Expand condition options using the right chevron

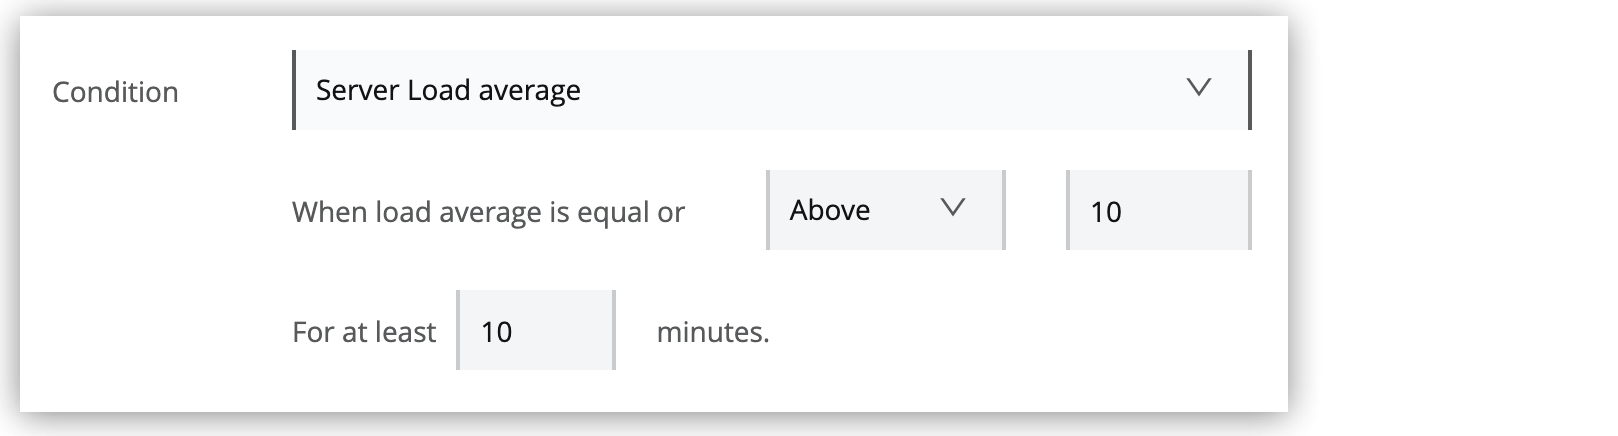1198,88
